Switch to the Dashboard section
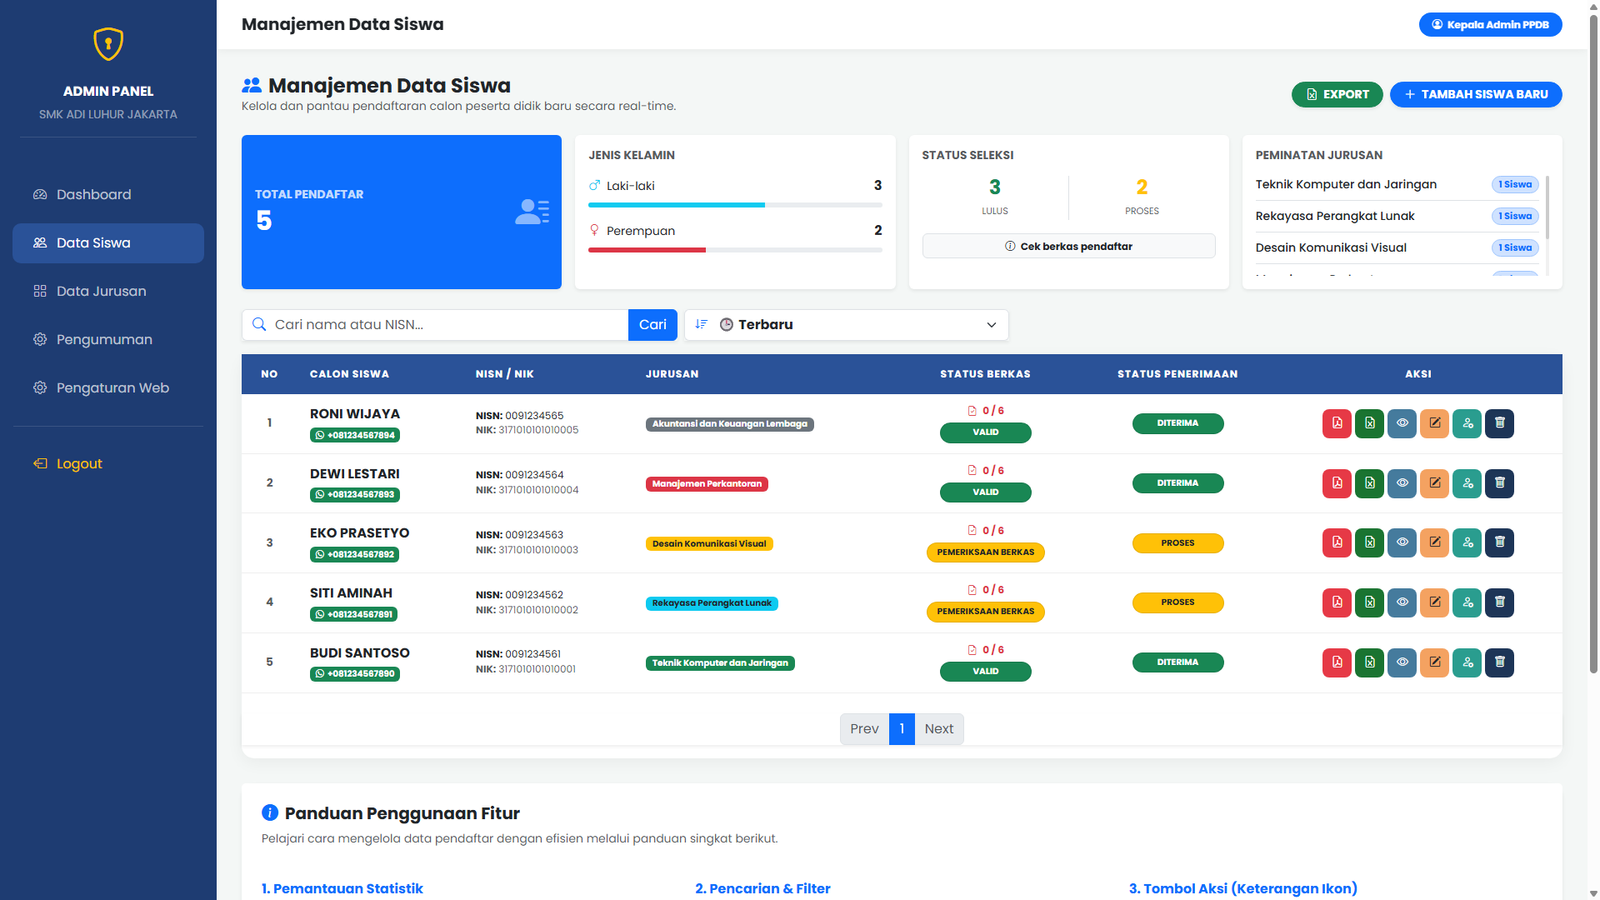1600x900 pixels. 93,194
